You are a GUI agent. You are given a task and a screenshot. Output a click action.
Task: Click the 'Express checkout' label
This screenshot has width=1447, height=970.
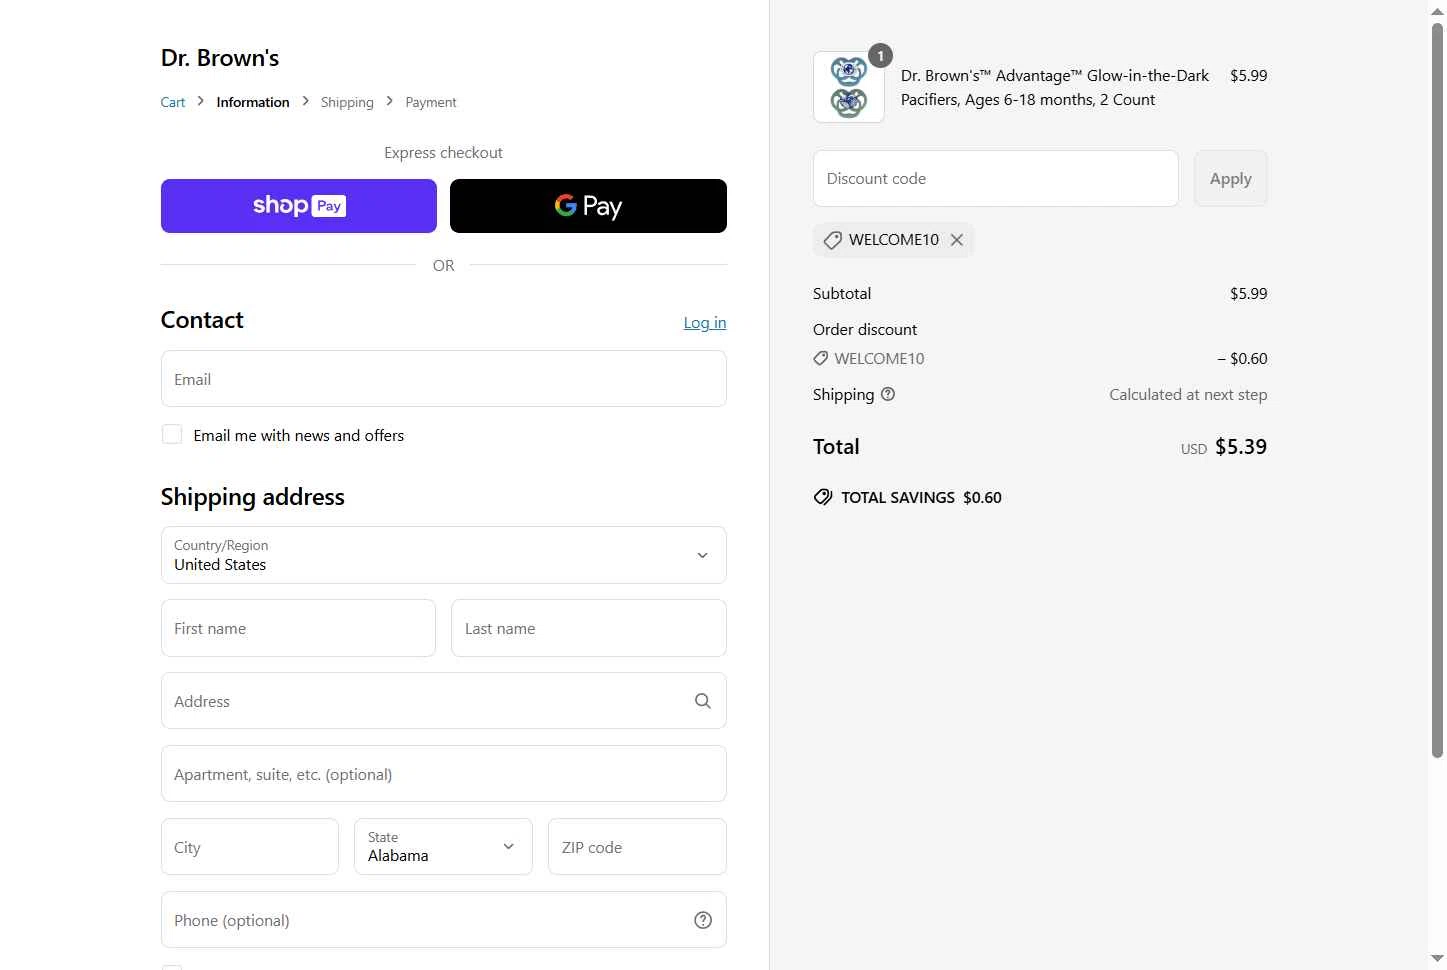444,153
